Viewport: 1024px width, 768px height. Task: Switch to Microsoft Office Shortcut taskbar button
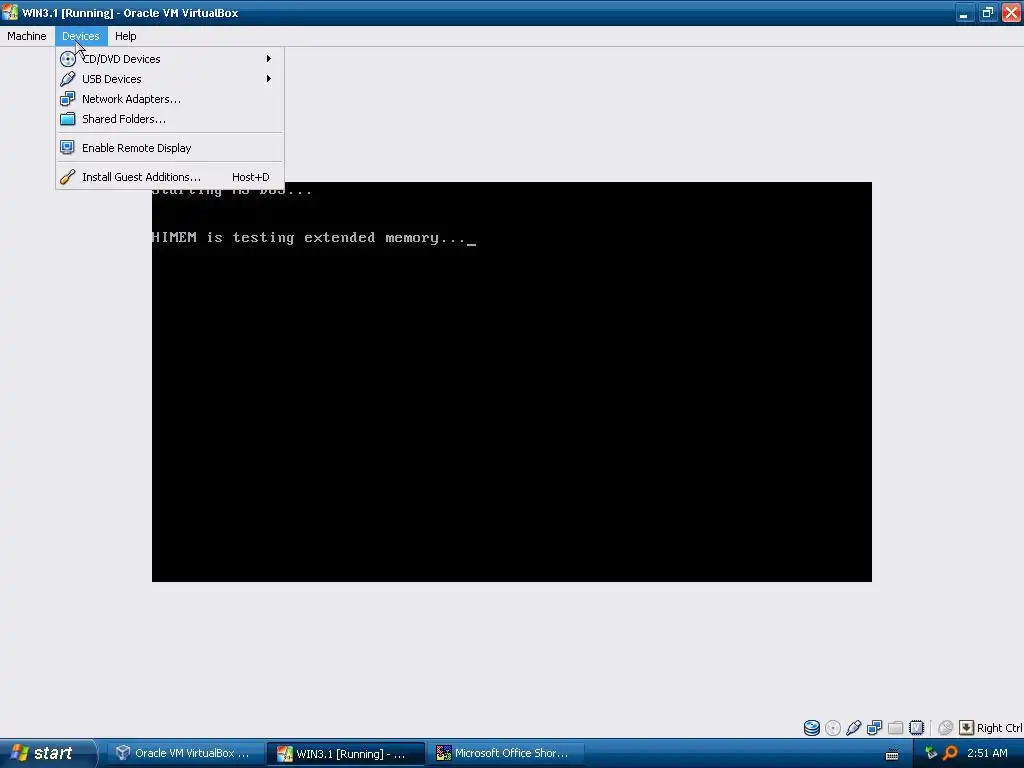coord(505,753)
